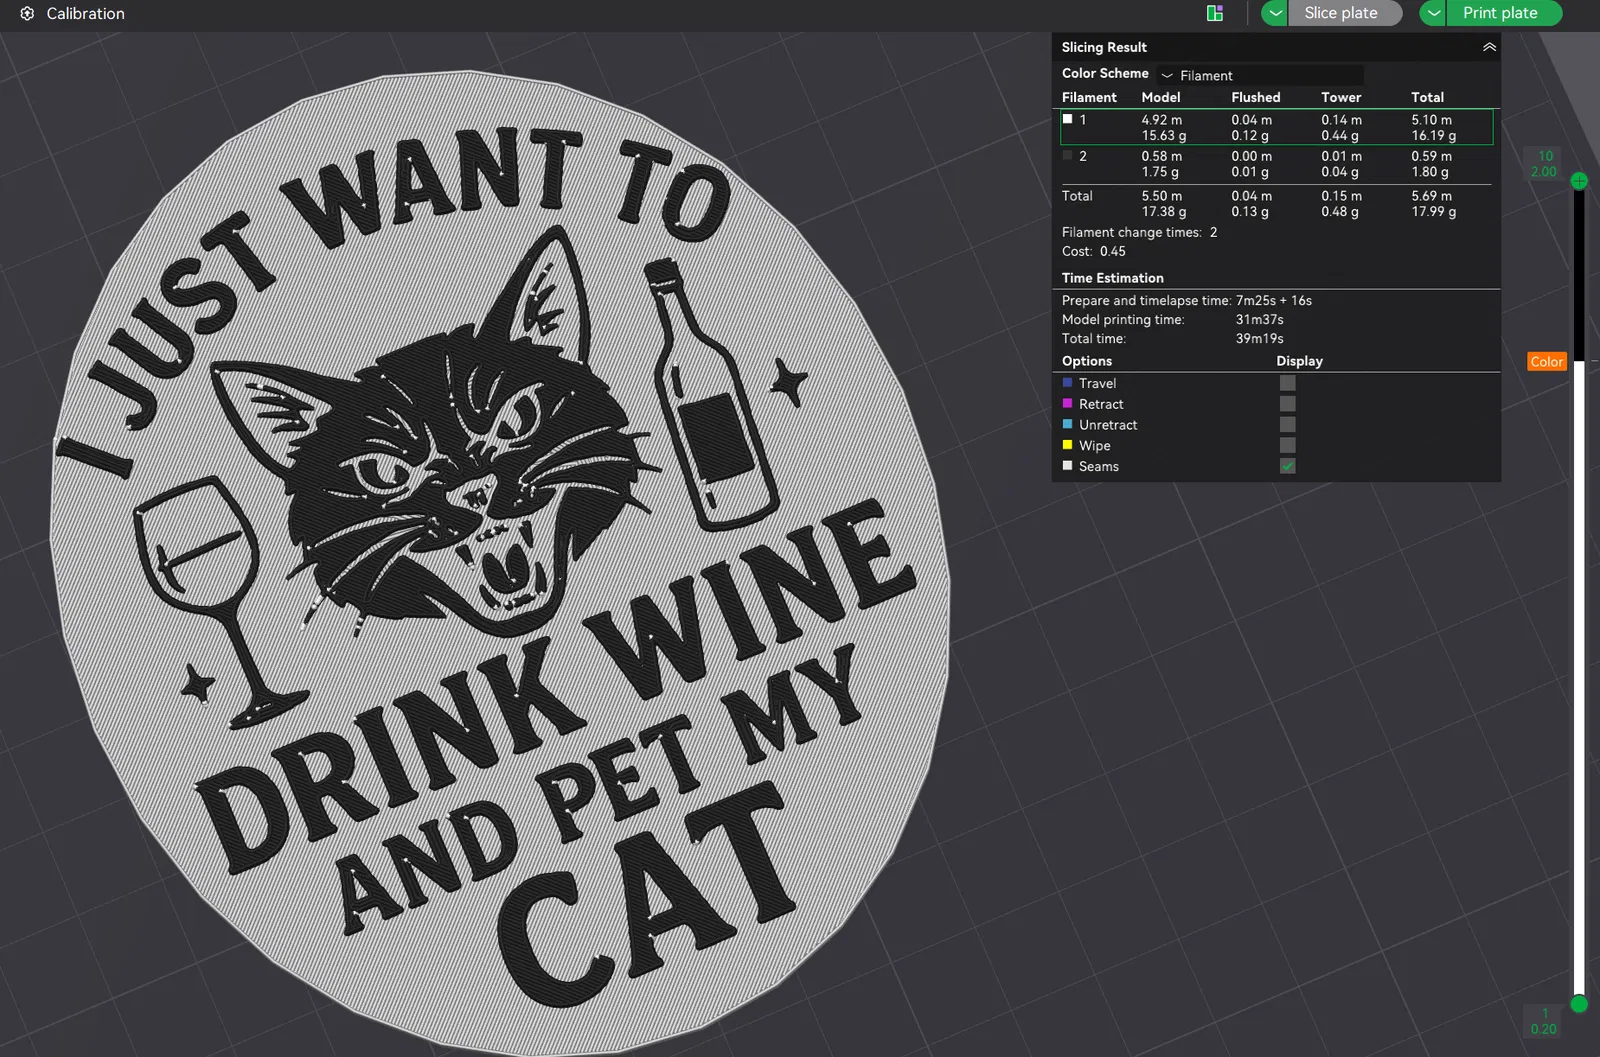Click the Cost 0.45 line
The width and height of the screenshot is (1600, 1057).
tap(1094, 251)
